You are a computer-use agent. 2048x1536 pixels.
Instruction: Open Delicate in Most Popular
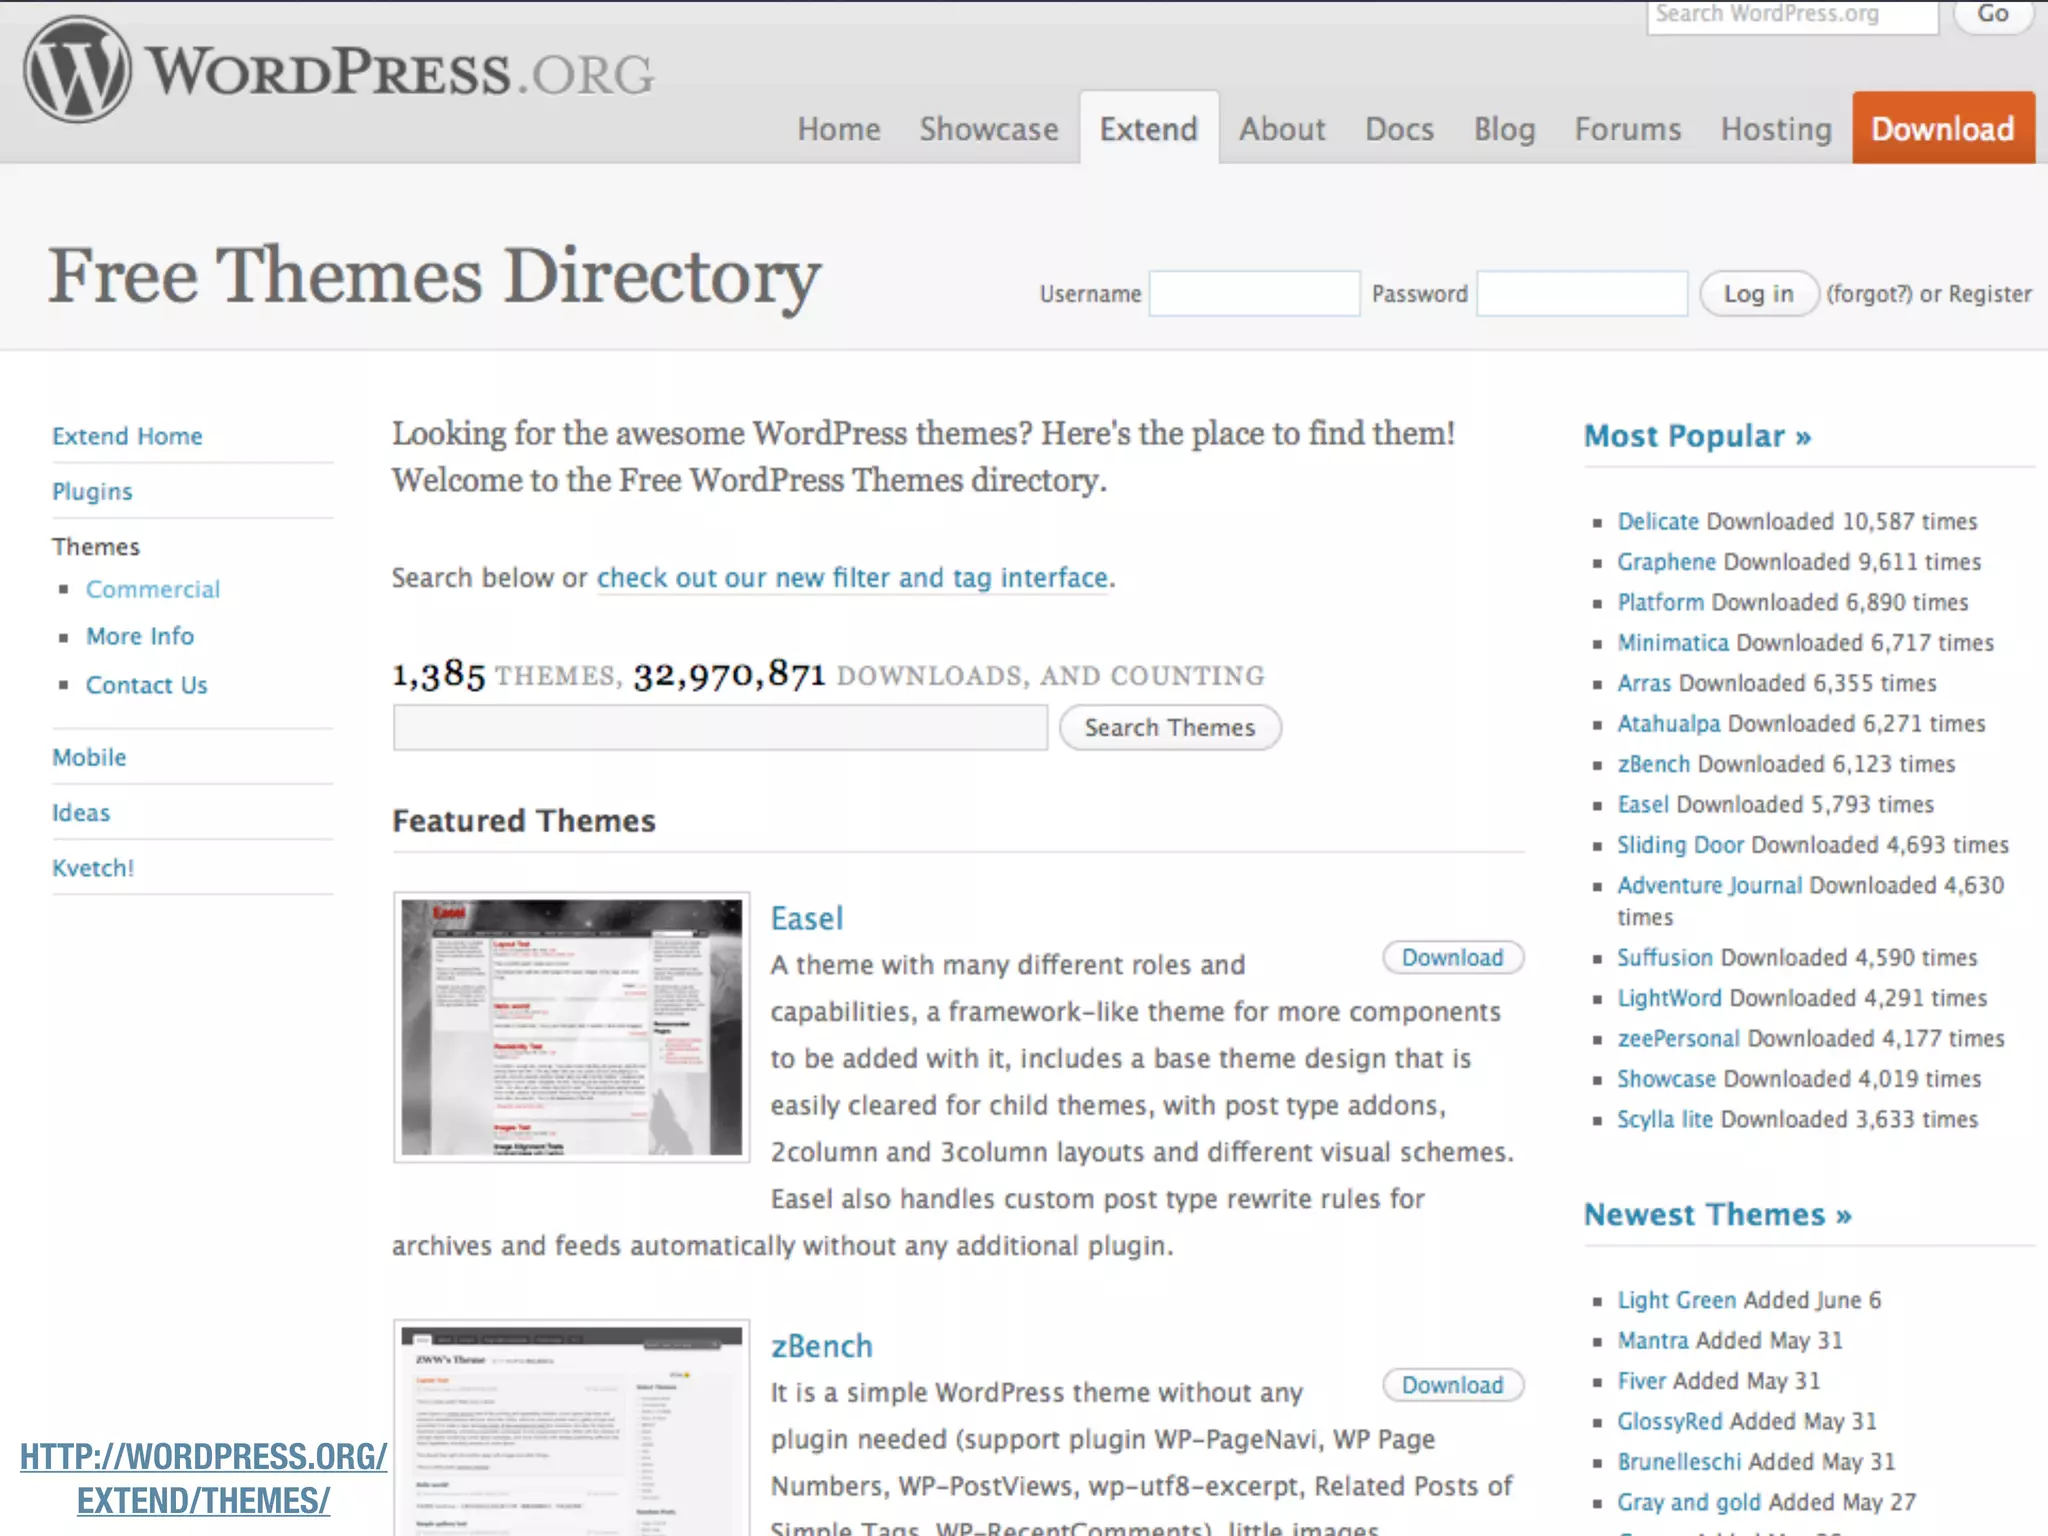[1658, 521]
